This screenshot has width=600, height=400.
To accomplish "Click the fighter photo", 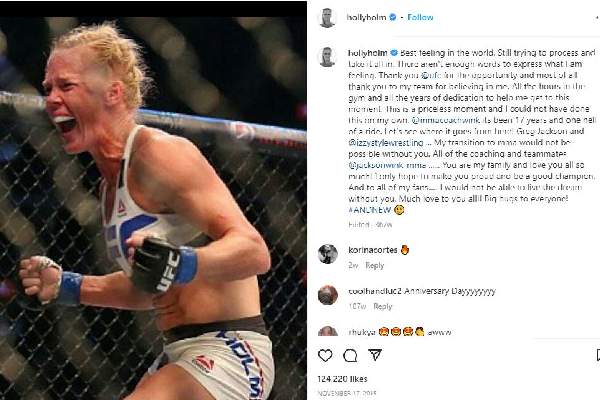I will 153,208.
